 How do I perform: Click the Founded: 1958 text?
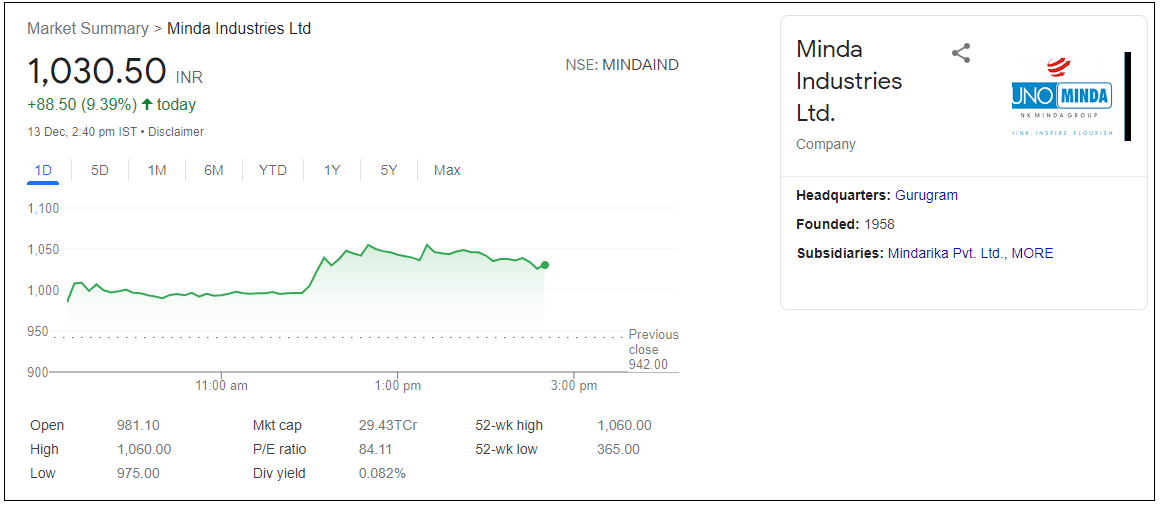pos(846,224)
